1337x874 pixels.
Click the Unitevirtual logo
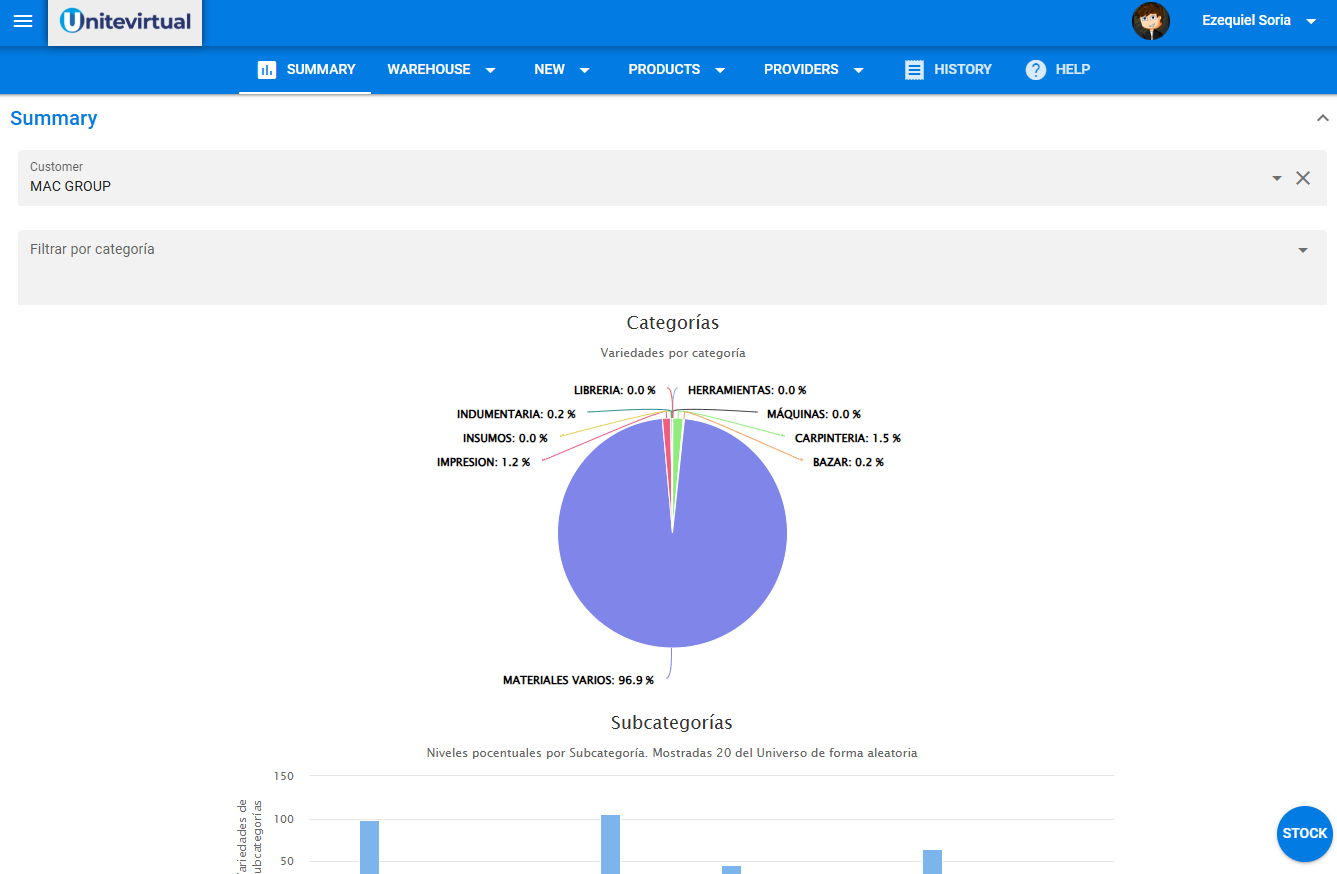click(124, 21)
